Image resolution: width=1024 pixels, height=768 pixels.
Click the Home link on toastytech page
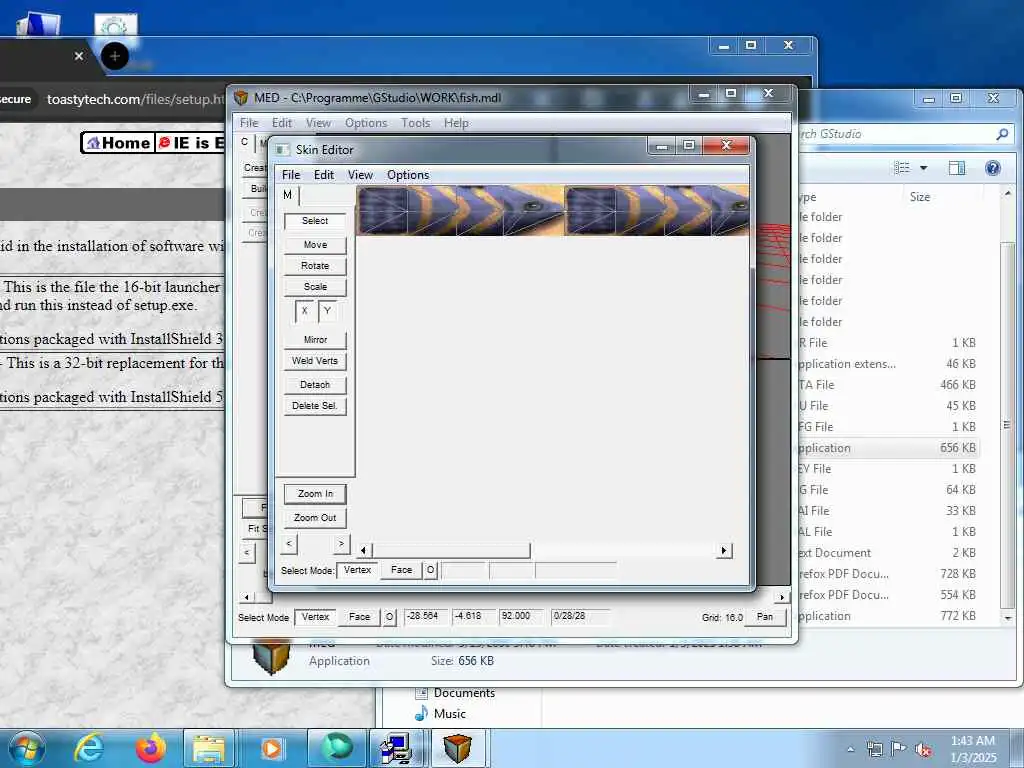pyautogui.click(x=118, y=142)
